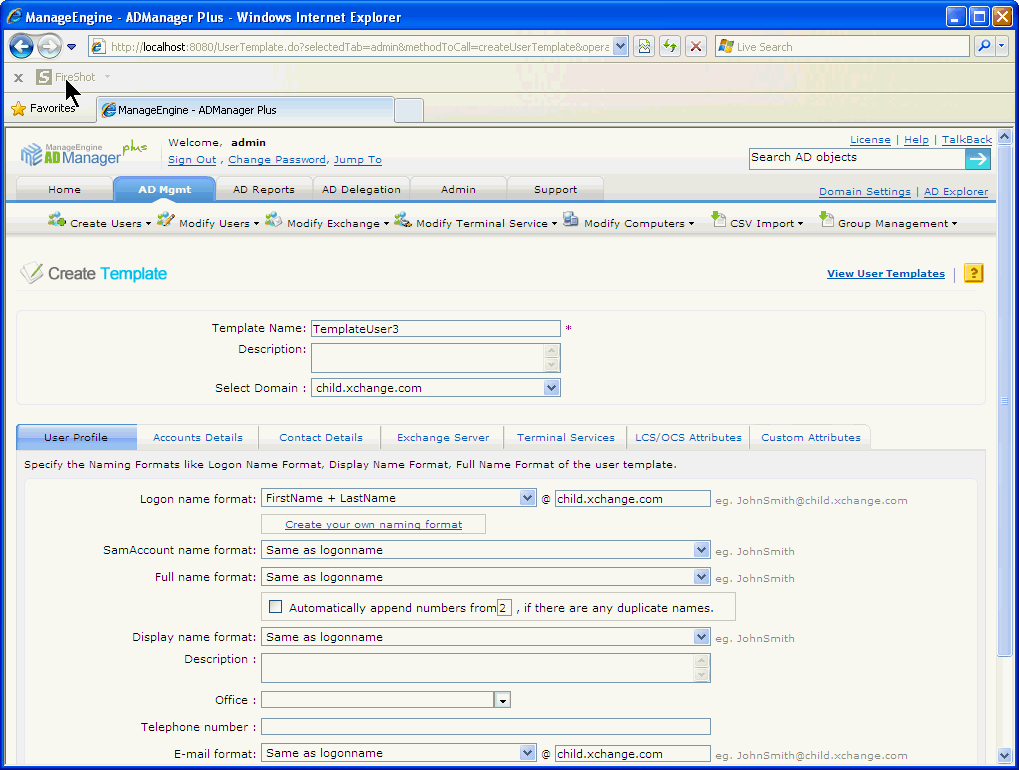Screen dimensions: 1019x770
Task: Click the License link
Action: click(x=870, y=140)
